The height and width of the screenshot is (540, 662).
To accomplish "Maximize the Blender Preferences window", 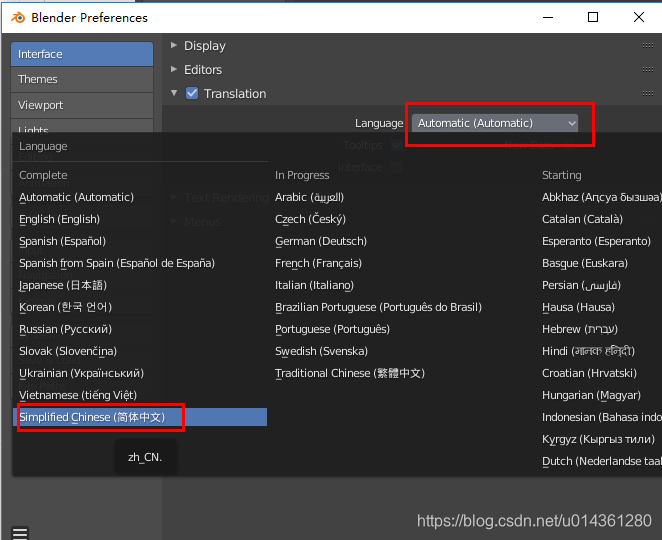I will [x=593, y=17].
